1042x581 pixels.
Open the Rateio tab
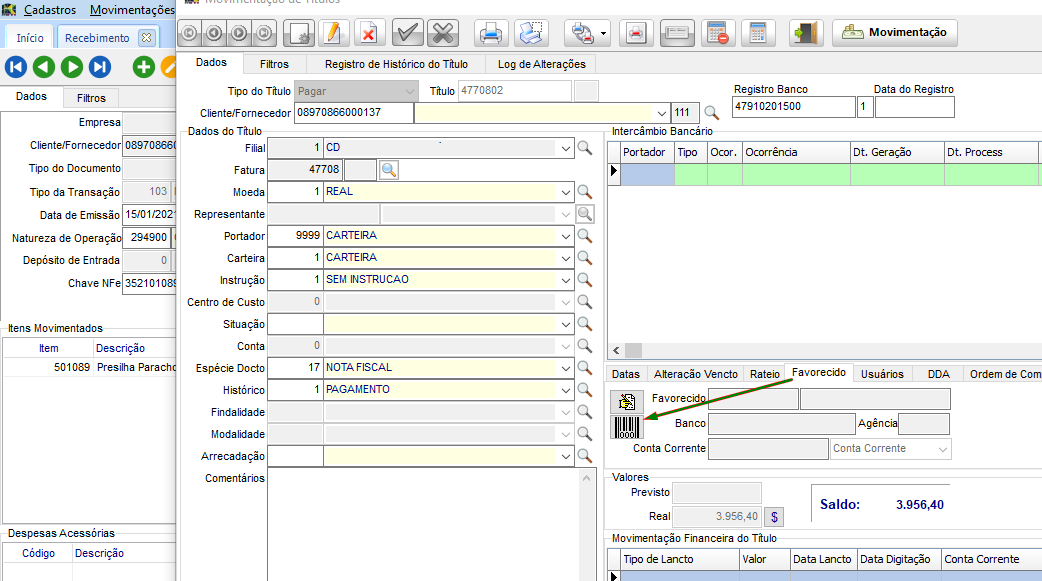pos(764,374)
